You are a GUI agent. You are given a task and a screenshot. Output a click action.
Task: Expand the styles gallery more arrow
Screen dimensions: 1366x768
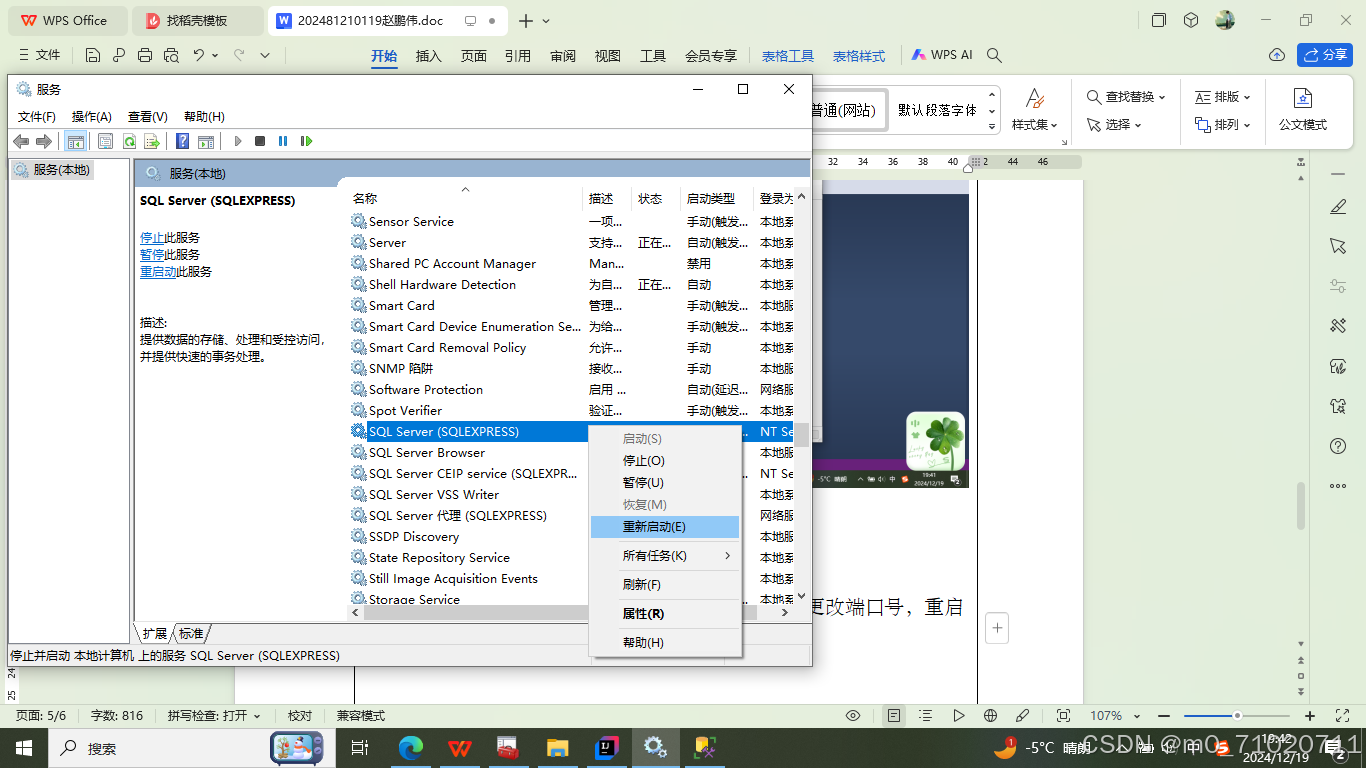coord(992,127)
